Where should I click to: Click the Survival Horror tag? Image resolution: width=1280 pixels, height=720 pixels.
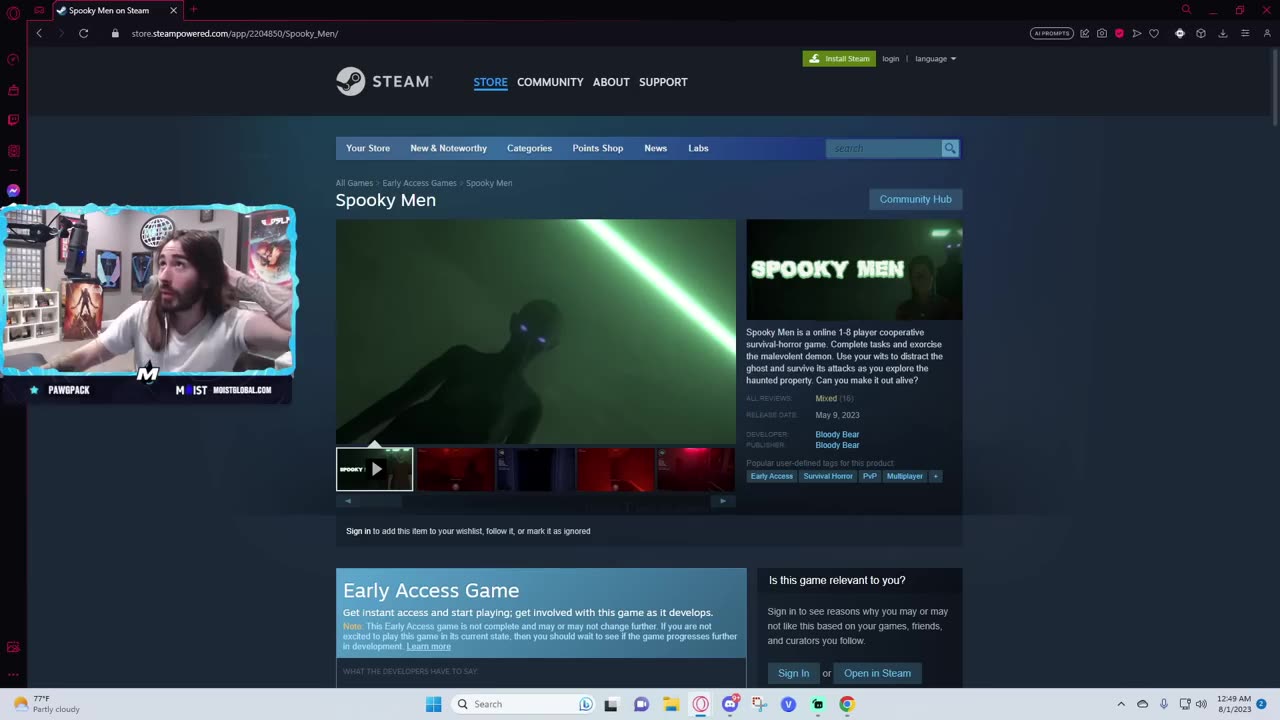[828, 476]
